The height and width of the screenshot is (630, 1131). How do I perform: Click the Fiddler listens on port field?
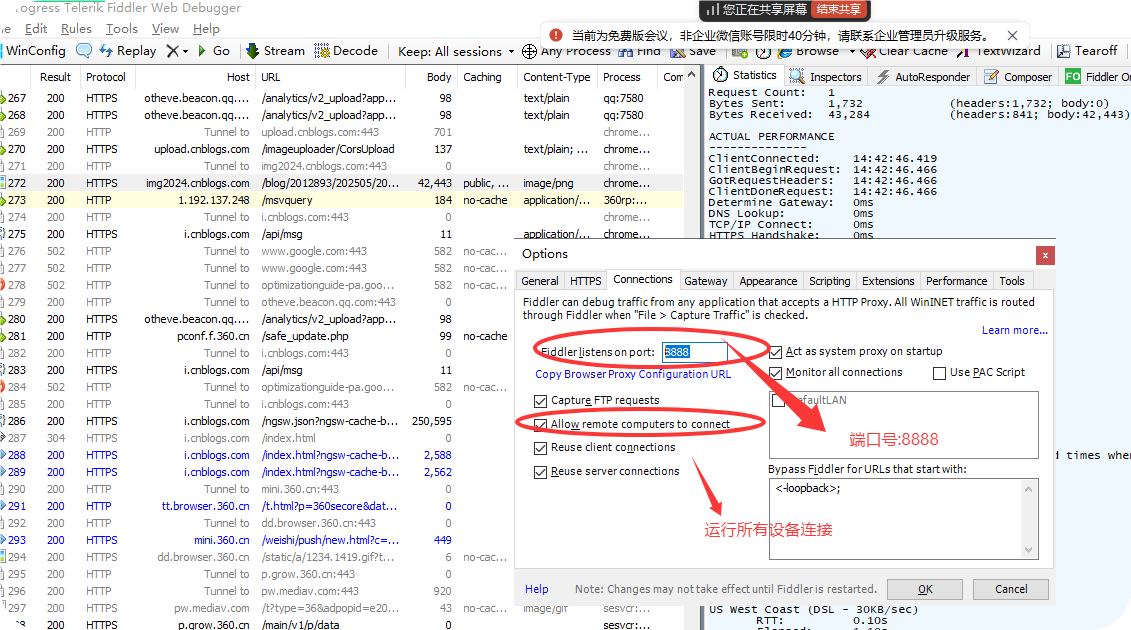pos(694,352)
